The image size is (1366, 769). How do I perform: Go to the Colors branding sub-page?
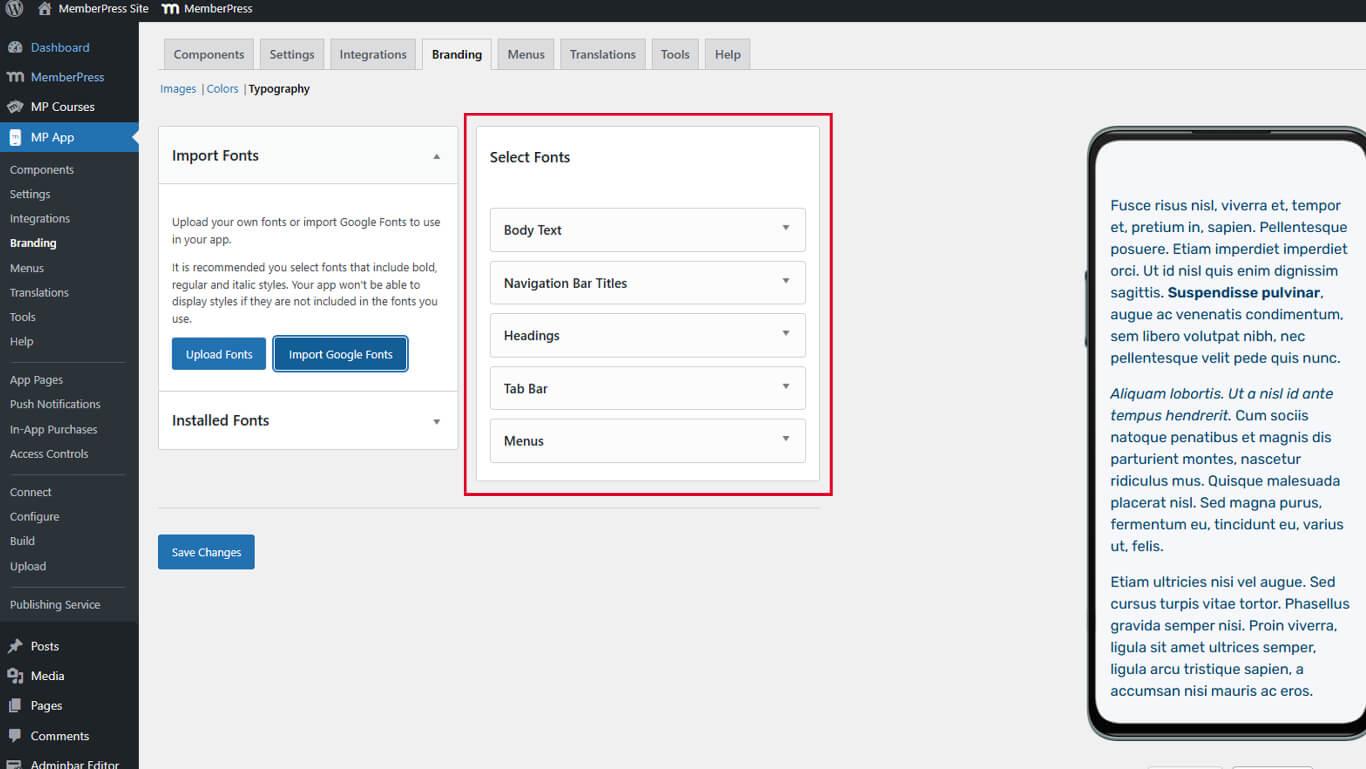222,89
